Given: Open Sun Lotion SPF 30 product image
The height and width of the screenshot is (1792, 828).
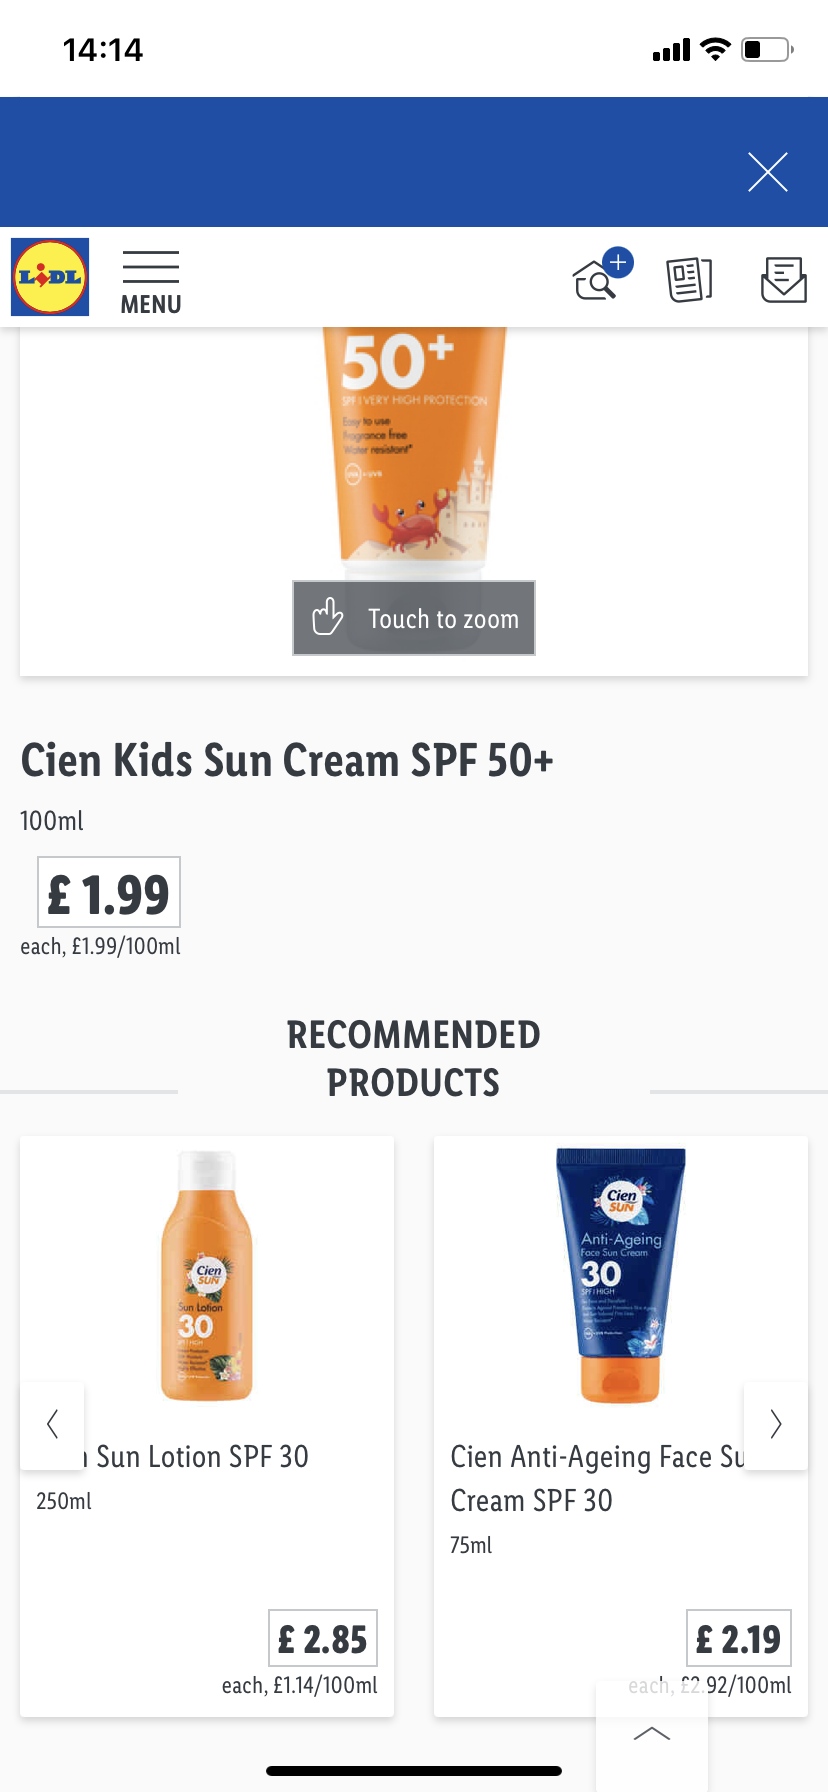Looking at the screenshot, I should click(207, 1276).
